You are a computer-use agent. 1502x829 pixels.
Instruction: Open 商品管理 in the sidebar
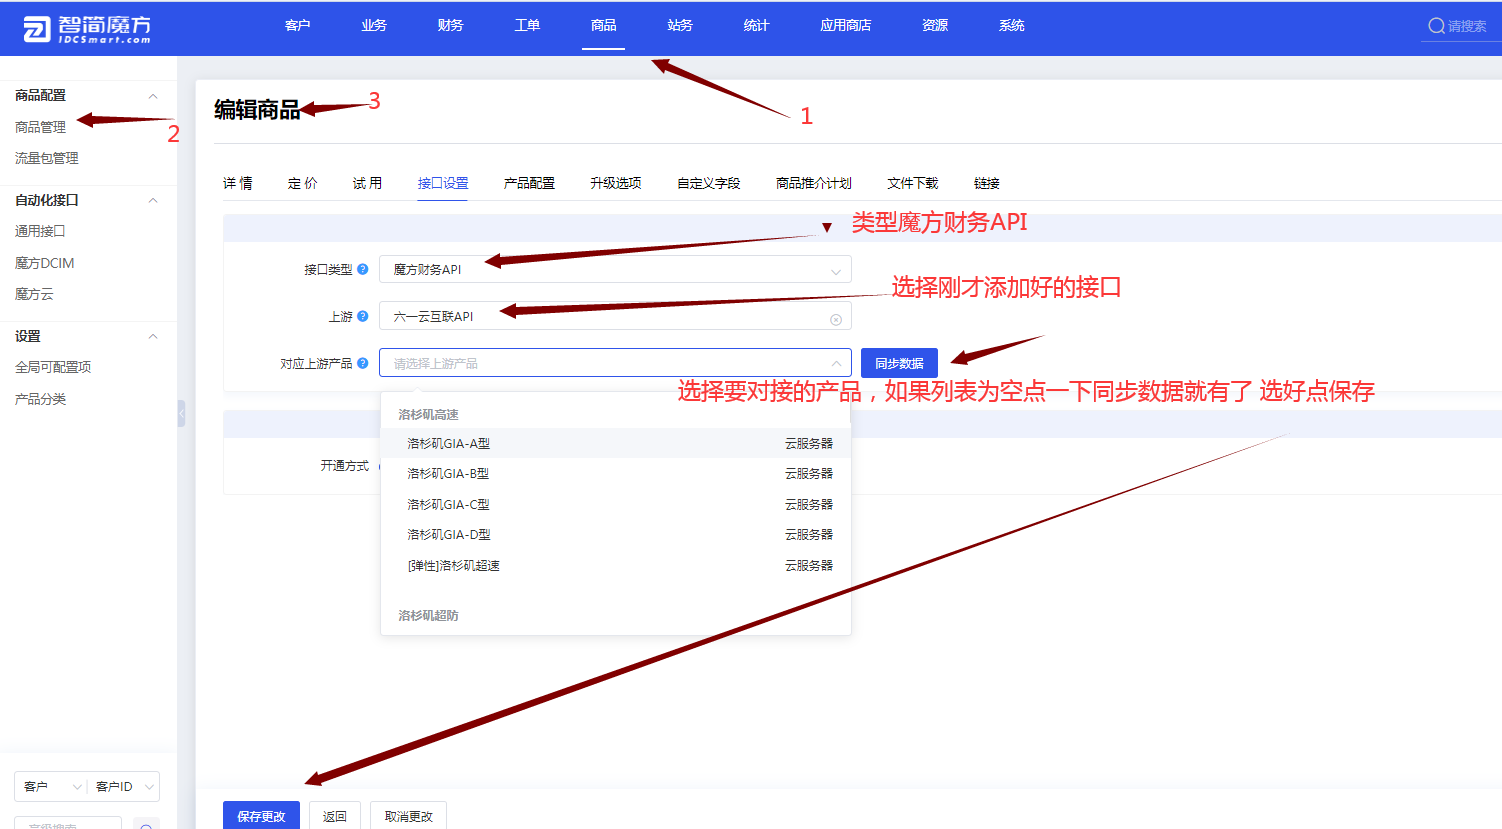click(41, 127)
